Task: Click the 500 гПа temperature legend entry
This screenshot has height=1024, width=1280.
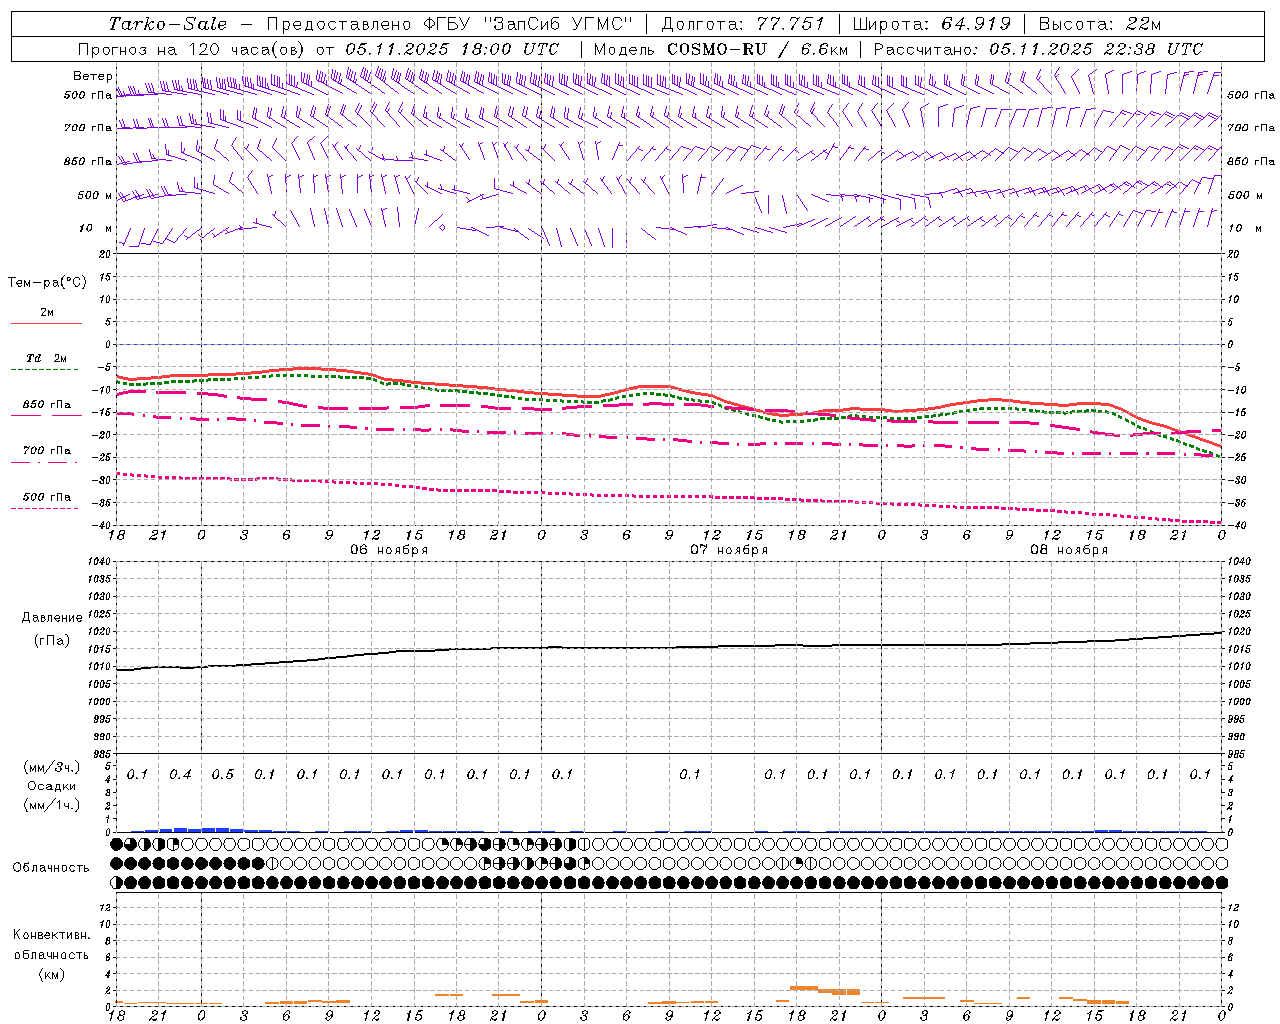Action: (47, 496)
